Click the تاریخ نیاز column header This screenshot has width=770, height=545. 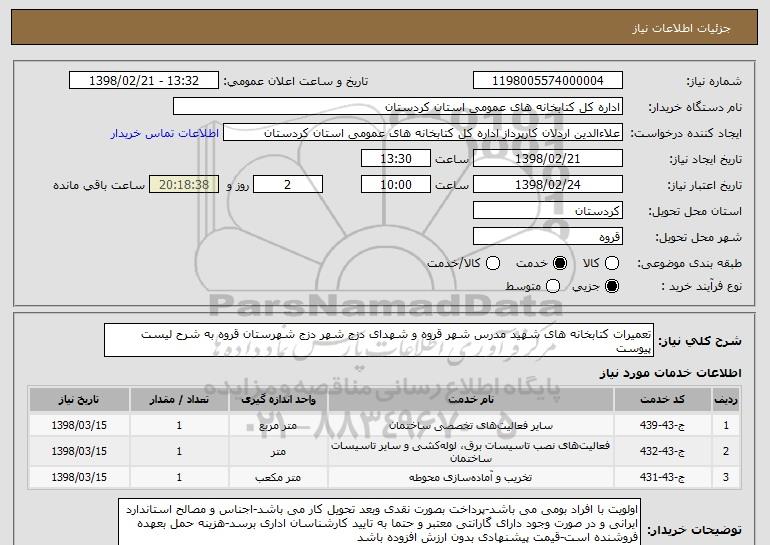(79, 400)
